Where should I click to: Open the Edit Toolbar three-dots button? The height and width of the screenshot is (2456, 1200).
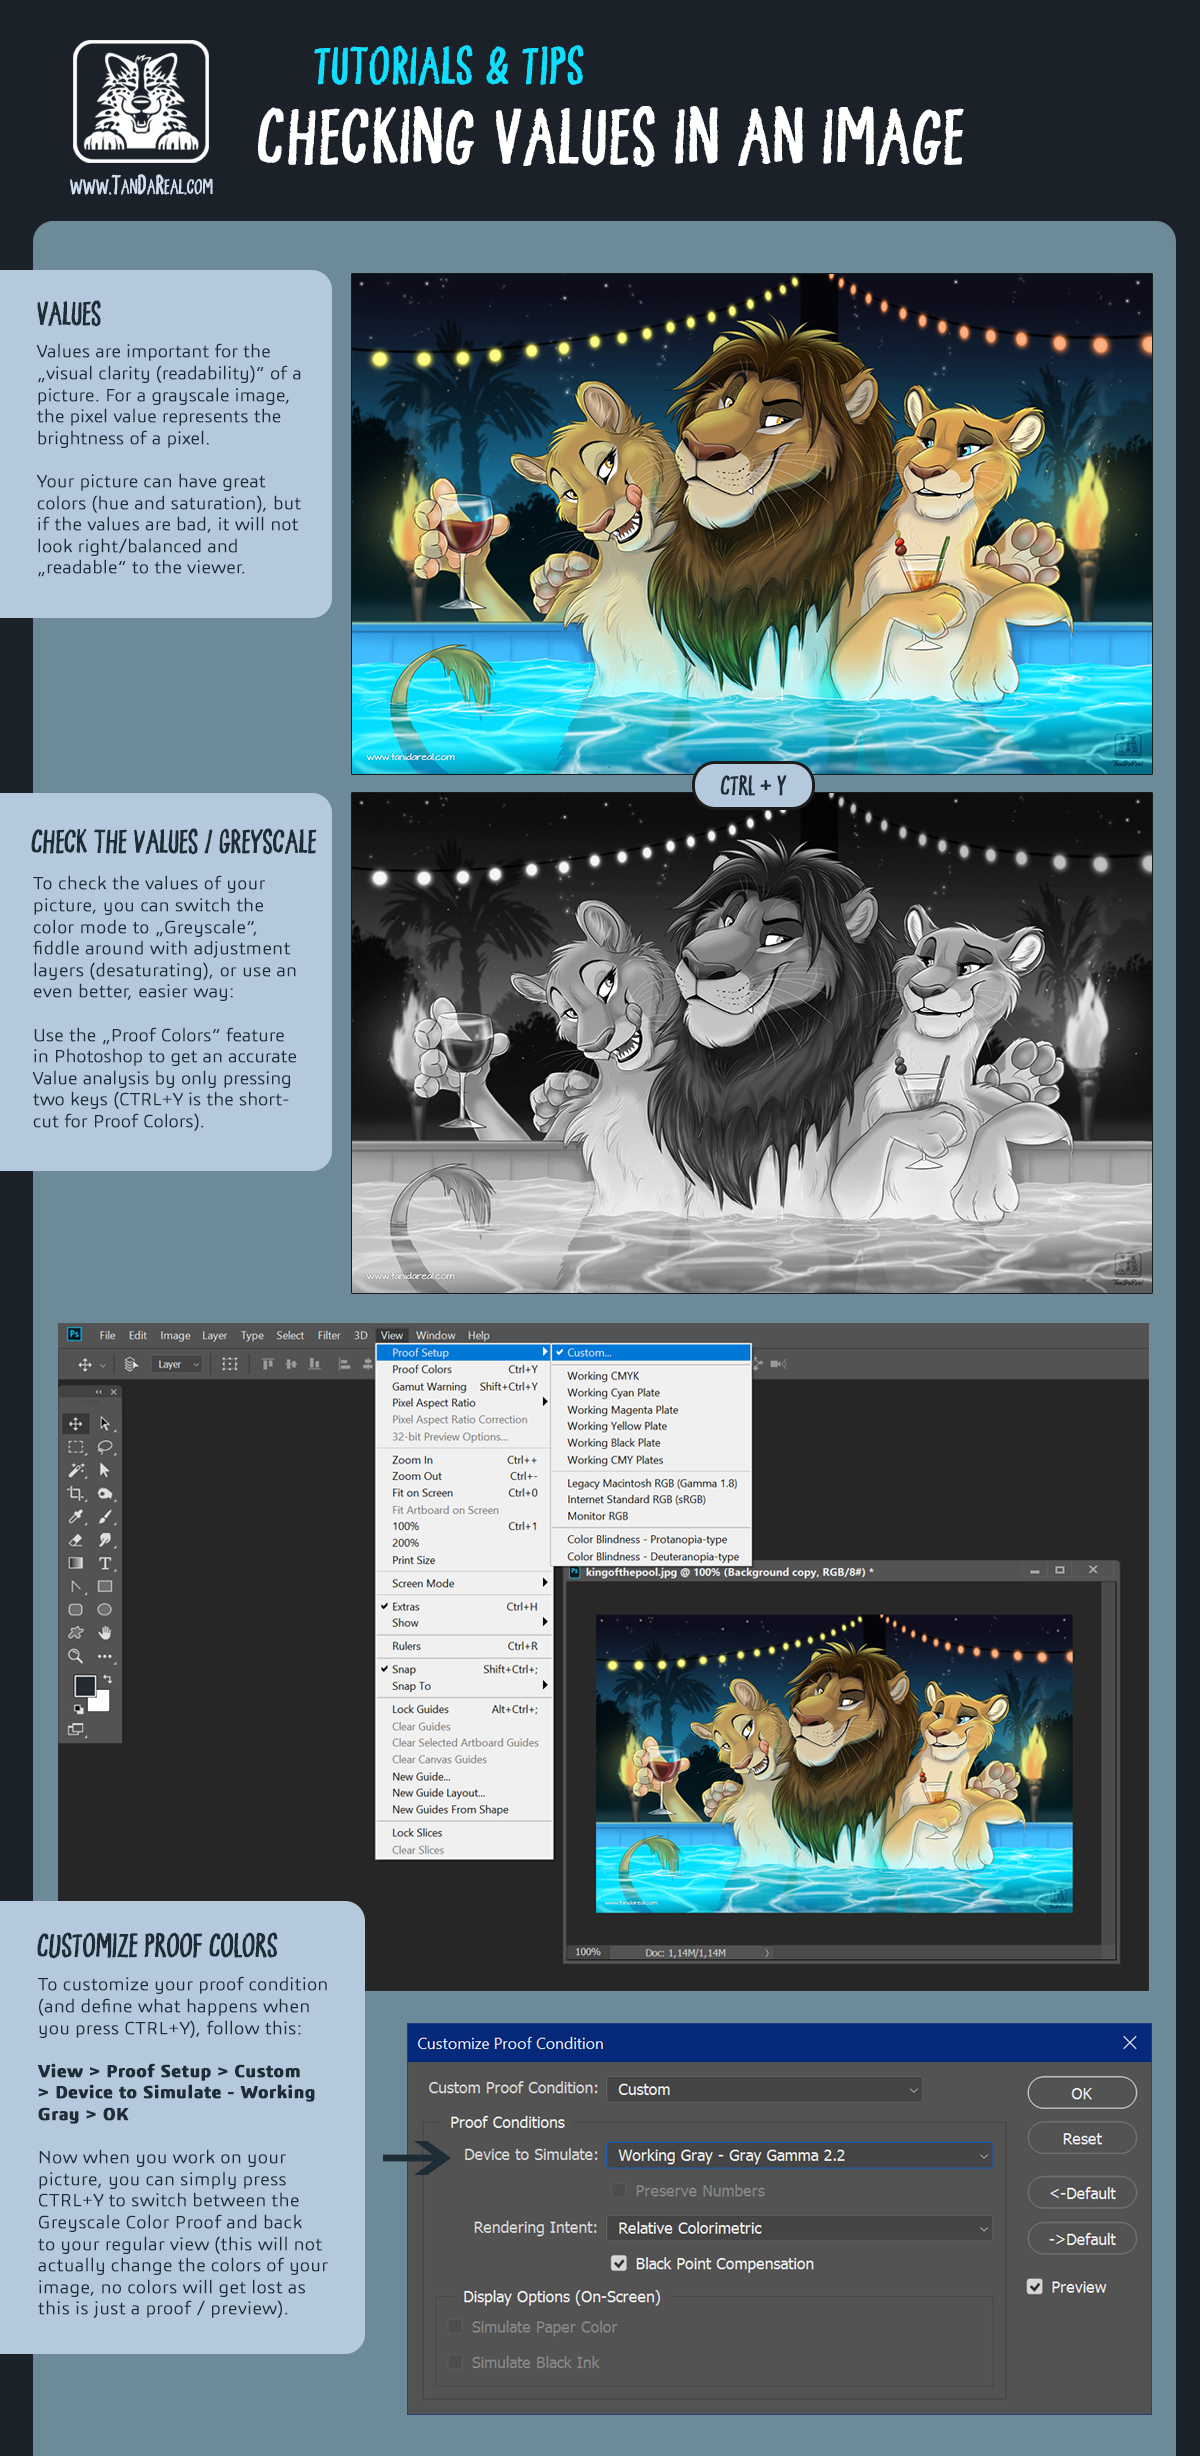point(105,1656)
